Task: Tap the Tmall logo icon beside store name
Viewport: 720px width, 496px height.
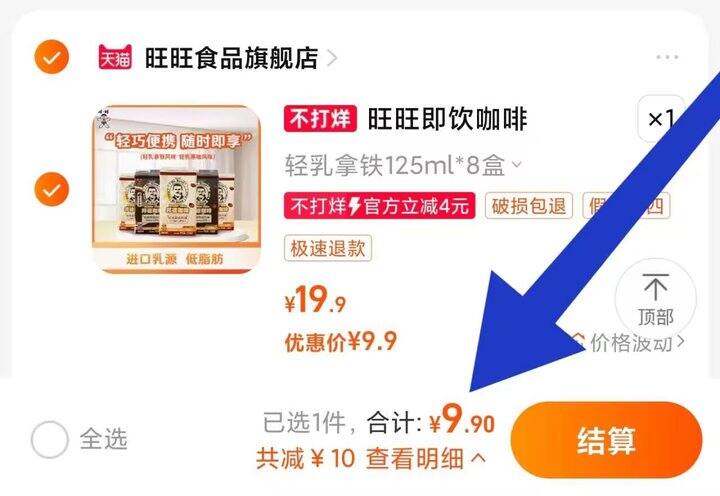Action: 115,57
